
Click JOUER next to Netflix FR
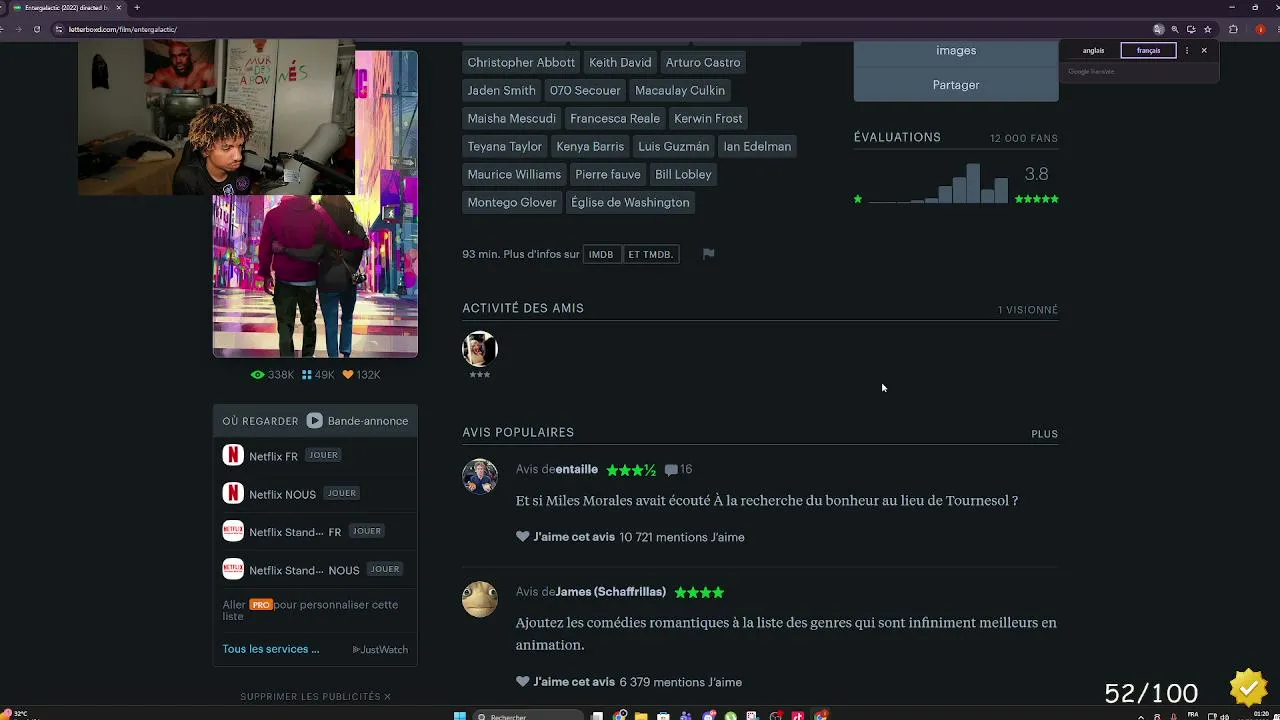pos(323,455)
